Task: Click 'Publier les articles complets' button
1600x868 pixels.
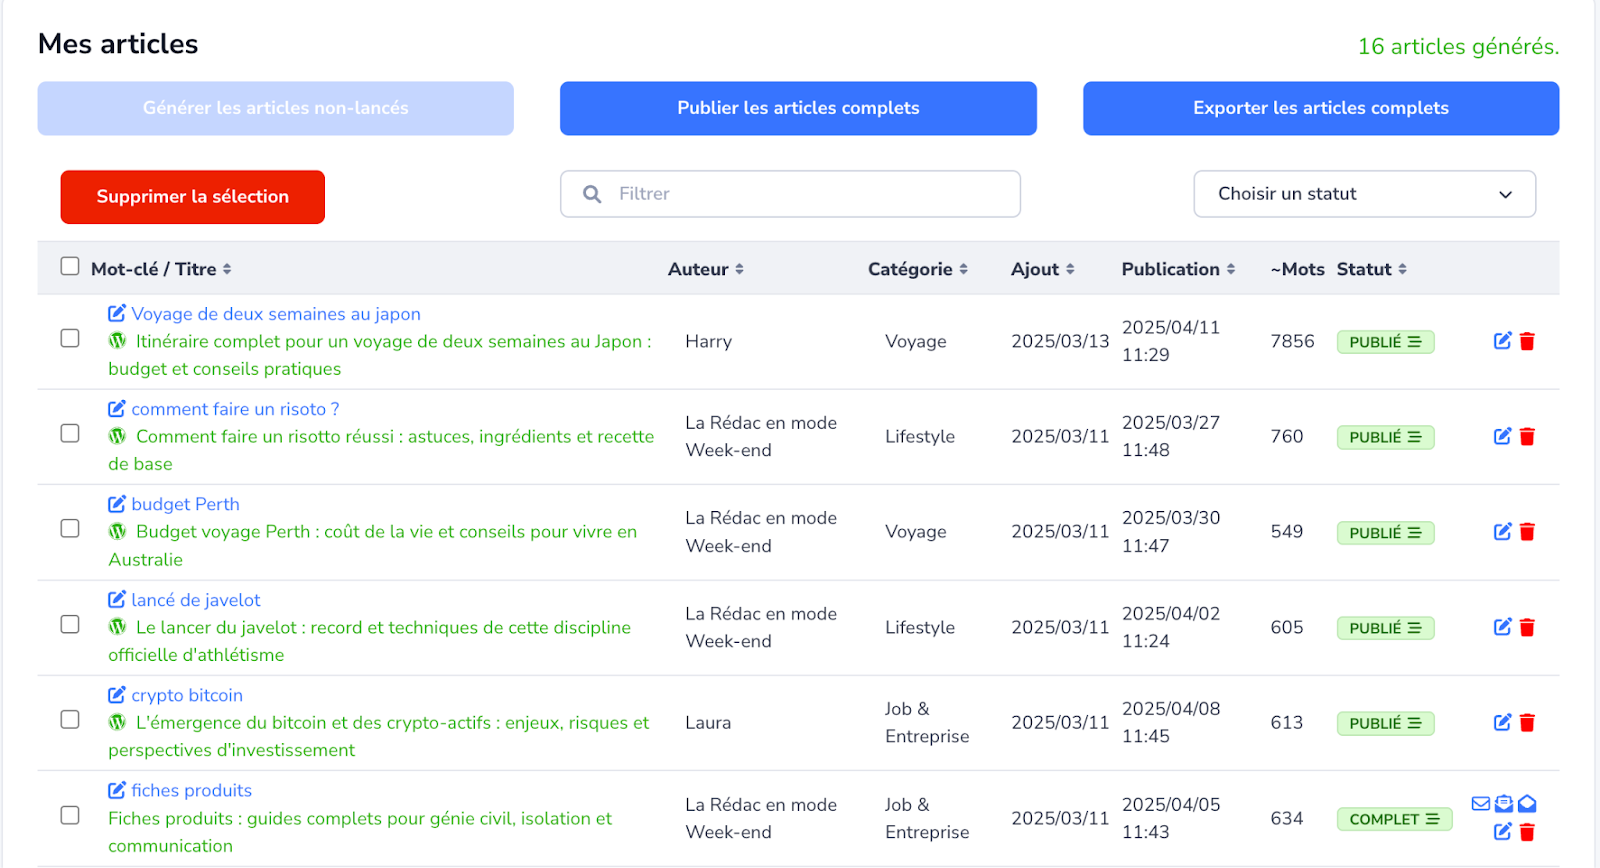Action: point(798,108)
